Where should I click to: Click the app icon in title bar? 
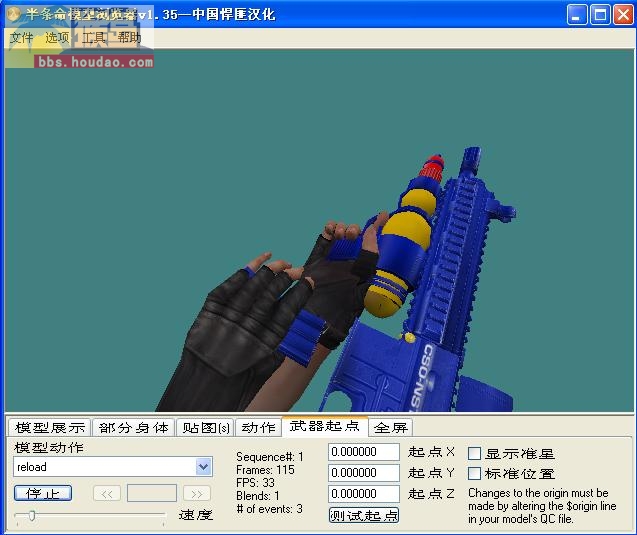14,15
